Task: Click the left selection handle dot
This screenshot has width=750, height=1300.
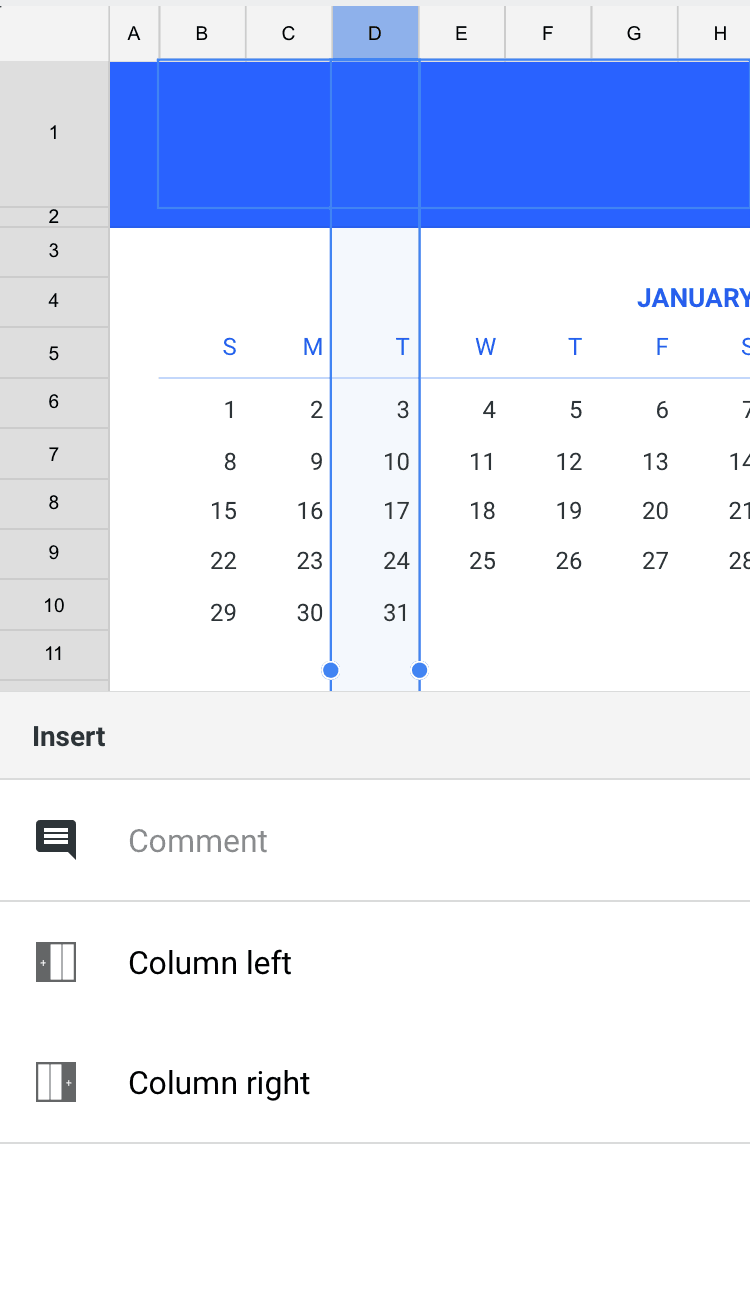Action: (331, 670)
